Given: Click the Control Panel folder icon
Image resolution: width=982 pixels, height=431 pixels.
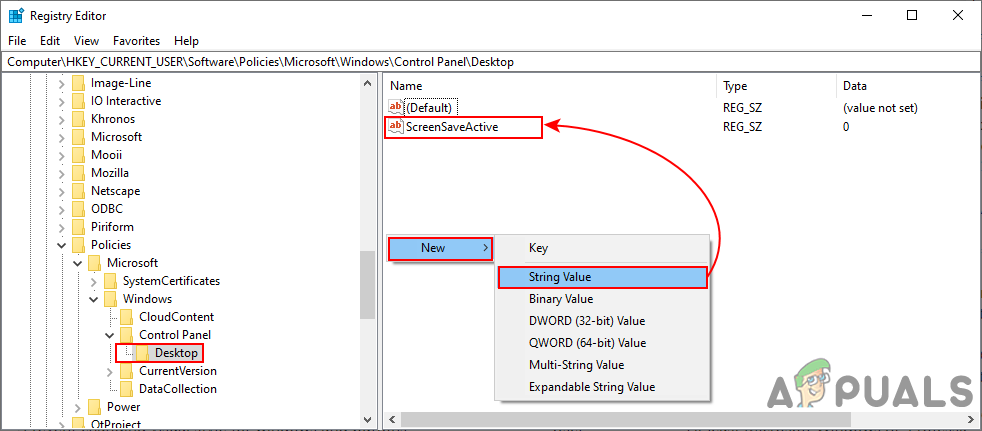Looking at the screenshot, I should click(127, 335).
